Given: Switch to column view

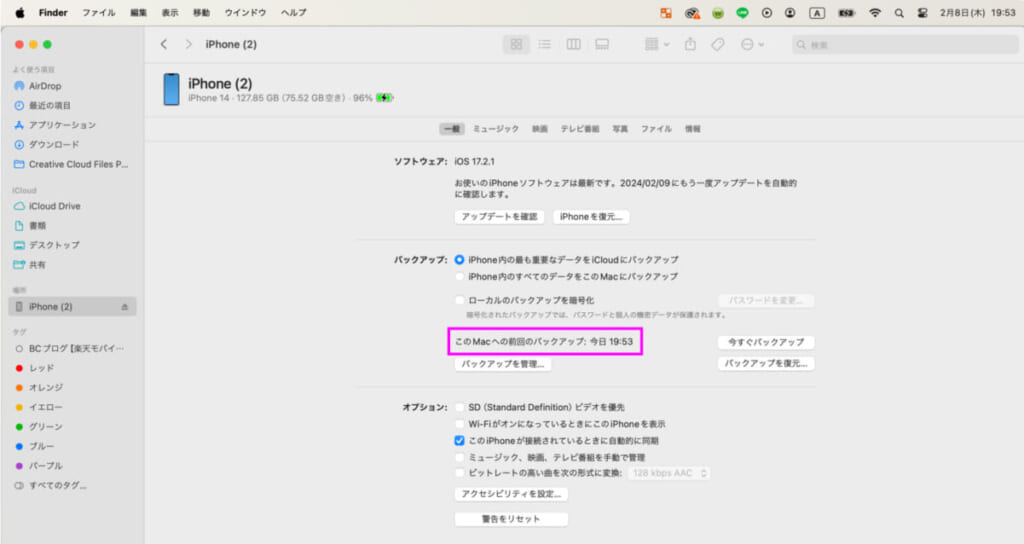Looking at the screenshot, I should coord(573,44).
